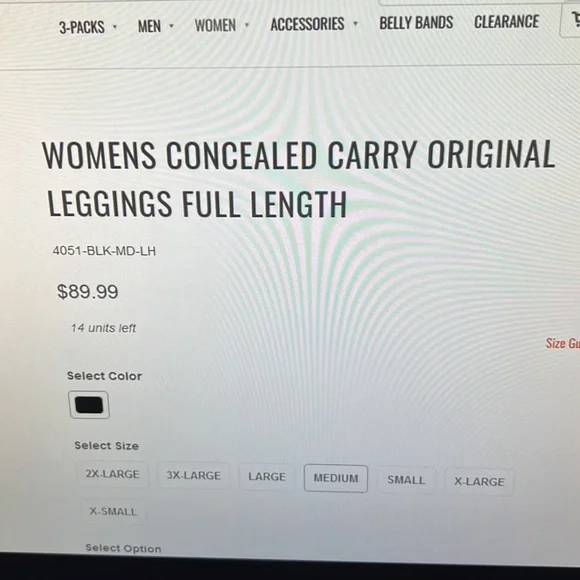This screenshot has height=580, width=580.
Task: Choose size SMALL
Action: click(x=406, y=480)
